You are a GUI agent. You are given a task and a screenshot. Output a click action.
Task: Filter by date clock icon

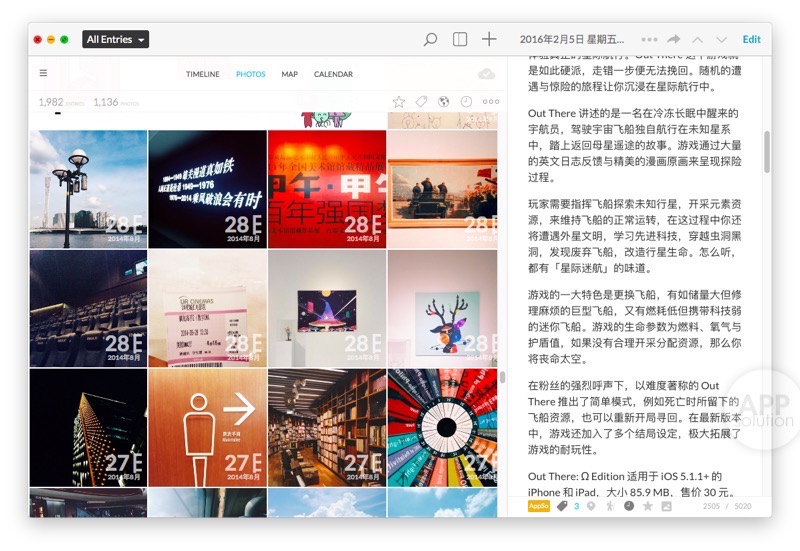click(466, 102)
